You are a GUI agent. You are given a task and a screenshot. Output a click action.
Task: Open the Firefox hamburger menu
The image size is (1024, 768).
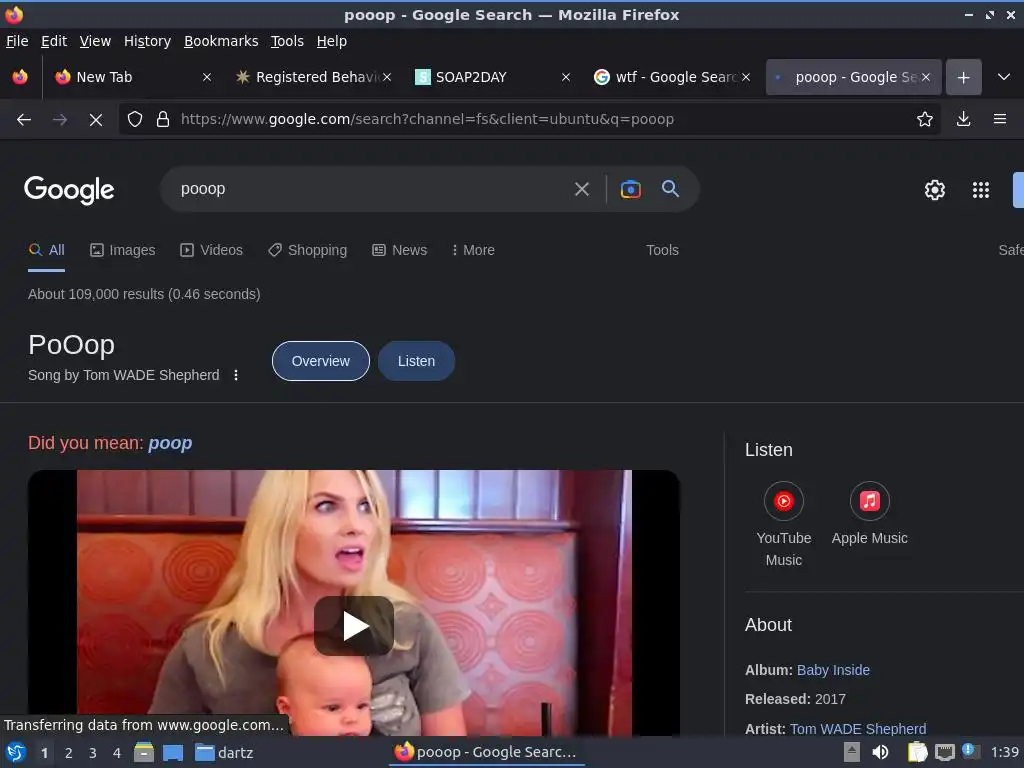[1000, 120]
